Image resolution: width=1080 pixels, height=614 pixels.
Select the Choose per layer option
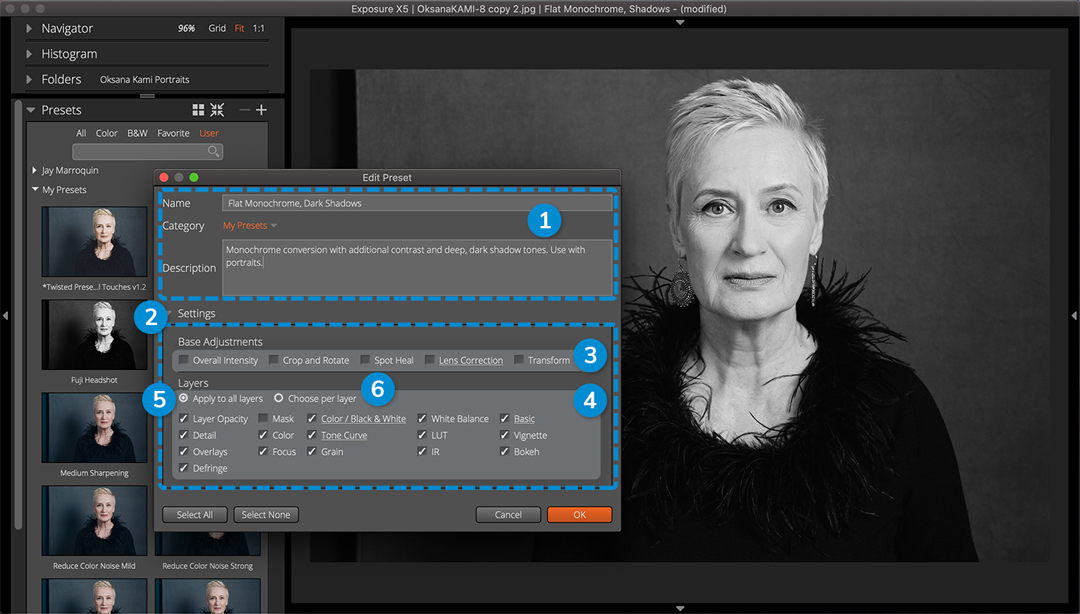(279, 398)
